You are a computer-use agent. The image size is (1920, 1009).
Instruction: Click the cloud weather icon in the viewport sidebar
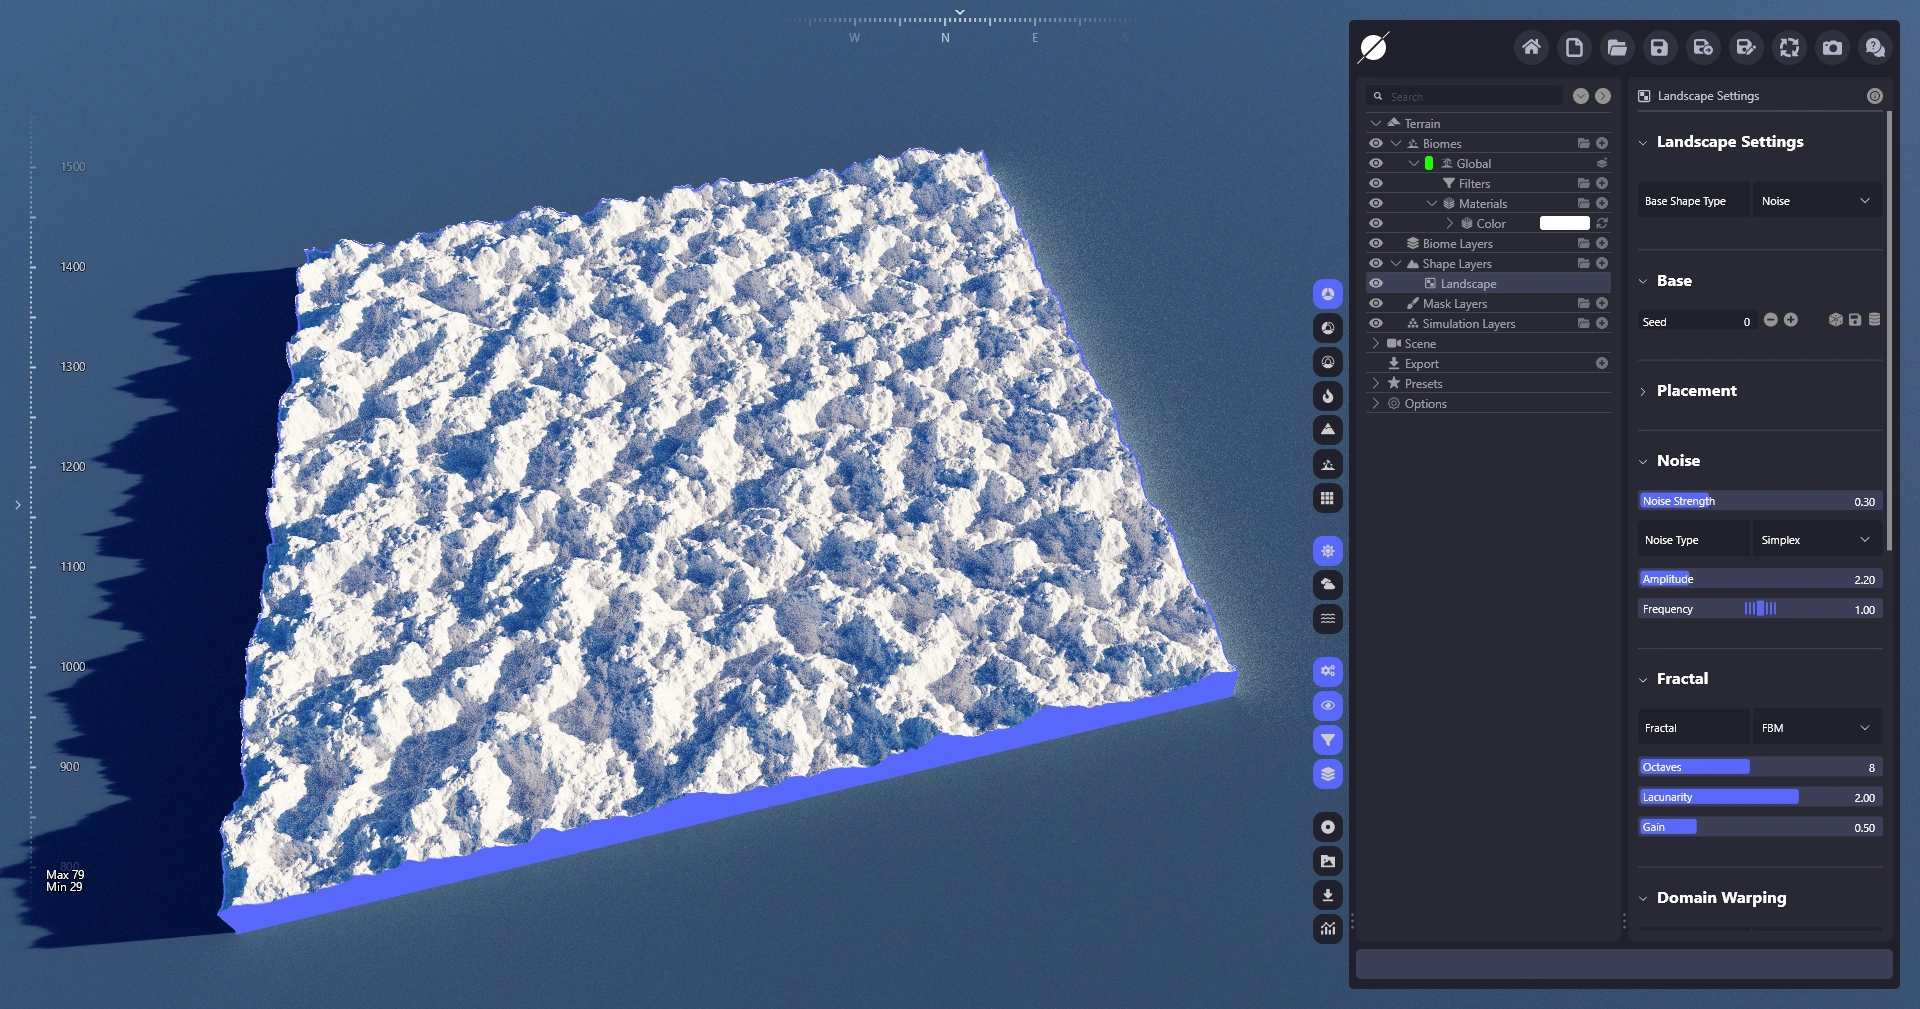pyautogui.click(x=1328, y=584)
